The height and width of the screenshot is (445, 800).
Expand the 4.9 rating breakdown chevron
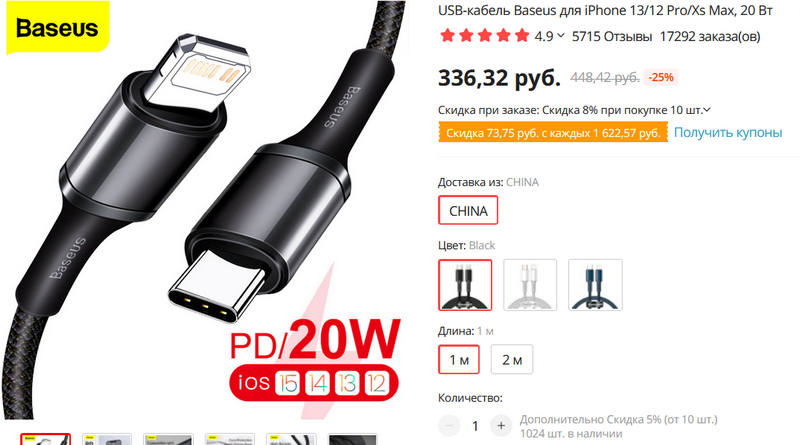561,36
